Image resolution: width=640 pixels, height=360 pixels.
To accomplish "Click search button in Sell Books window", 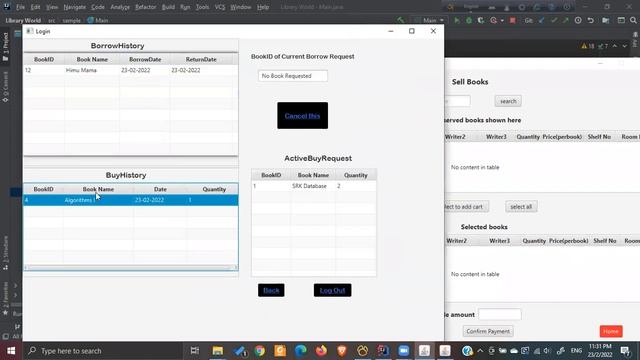I will (508, 101).
